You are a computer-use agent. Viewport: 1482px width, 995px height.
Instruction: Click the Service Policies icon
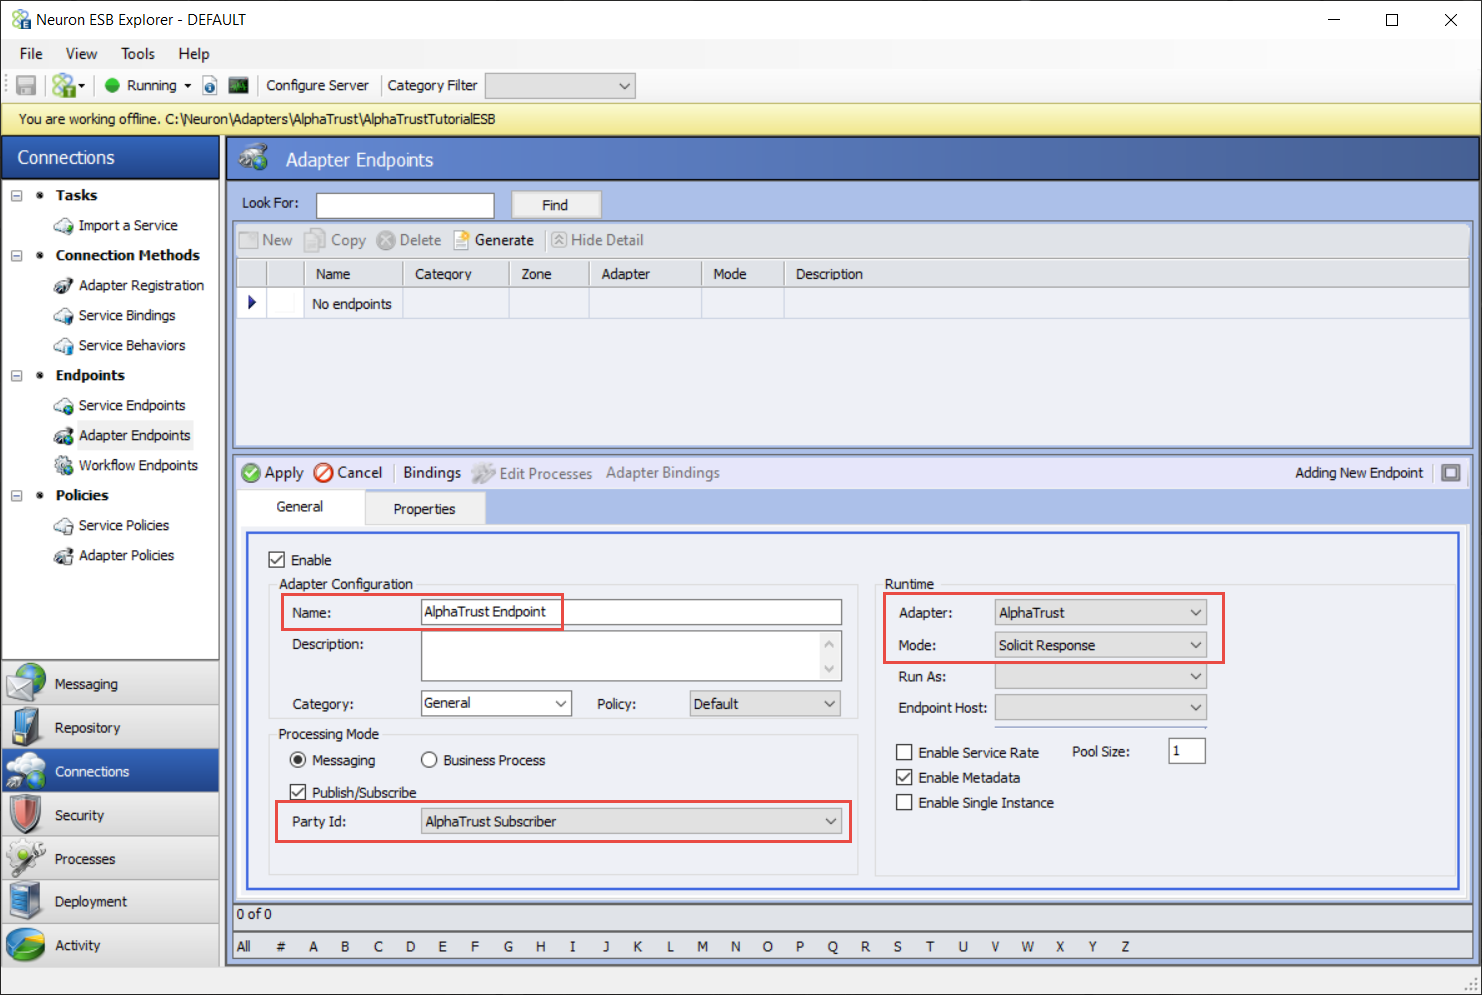(x=64, y=526)
